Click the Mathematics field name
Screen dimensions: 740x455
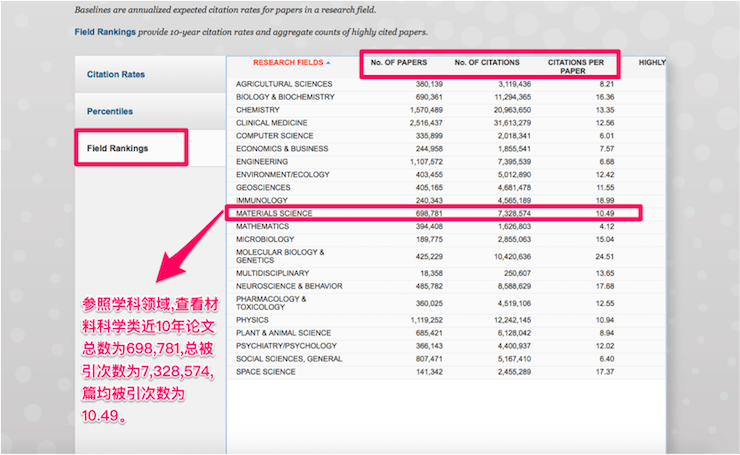pyautogui.click(x=261, y=226)
